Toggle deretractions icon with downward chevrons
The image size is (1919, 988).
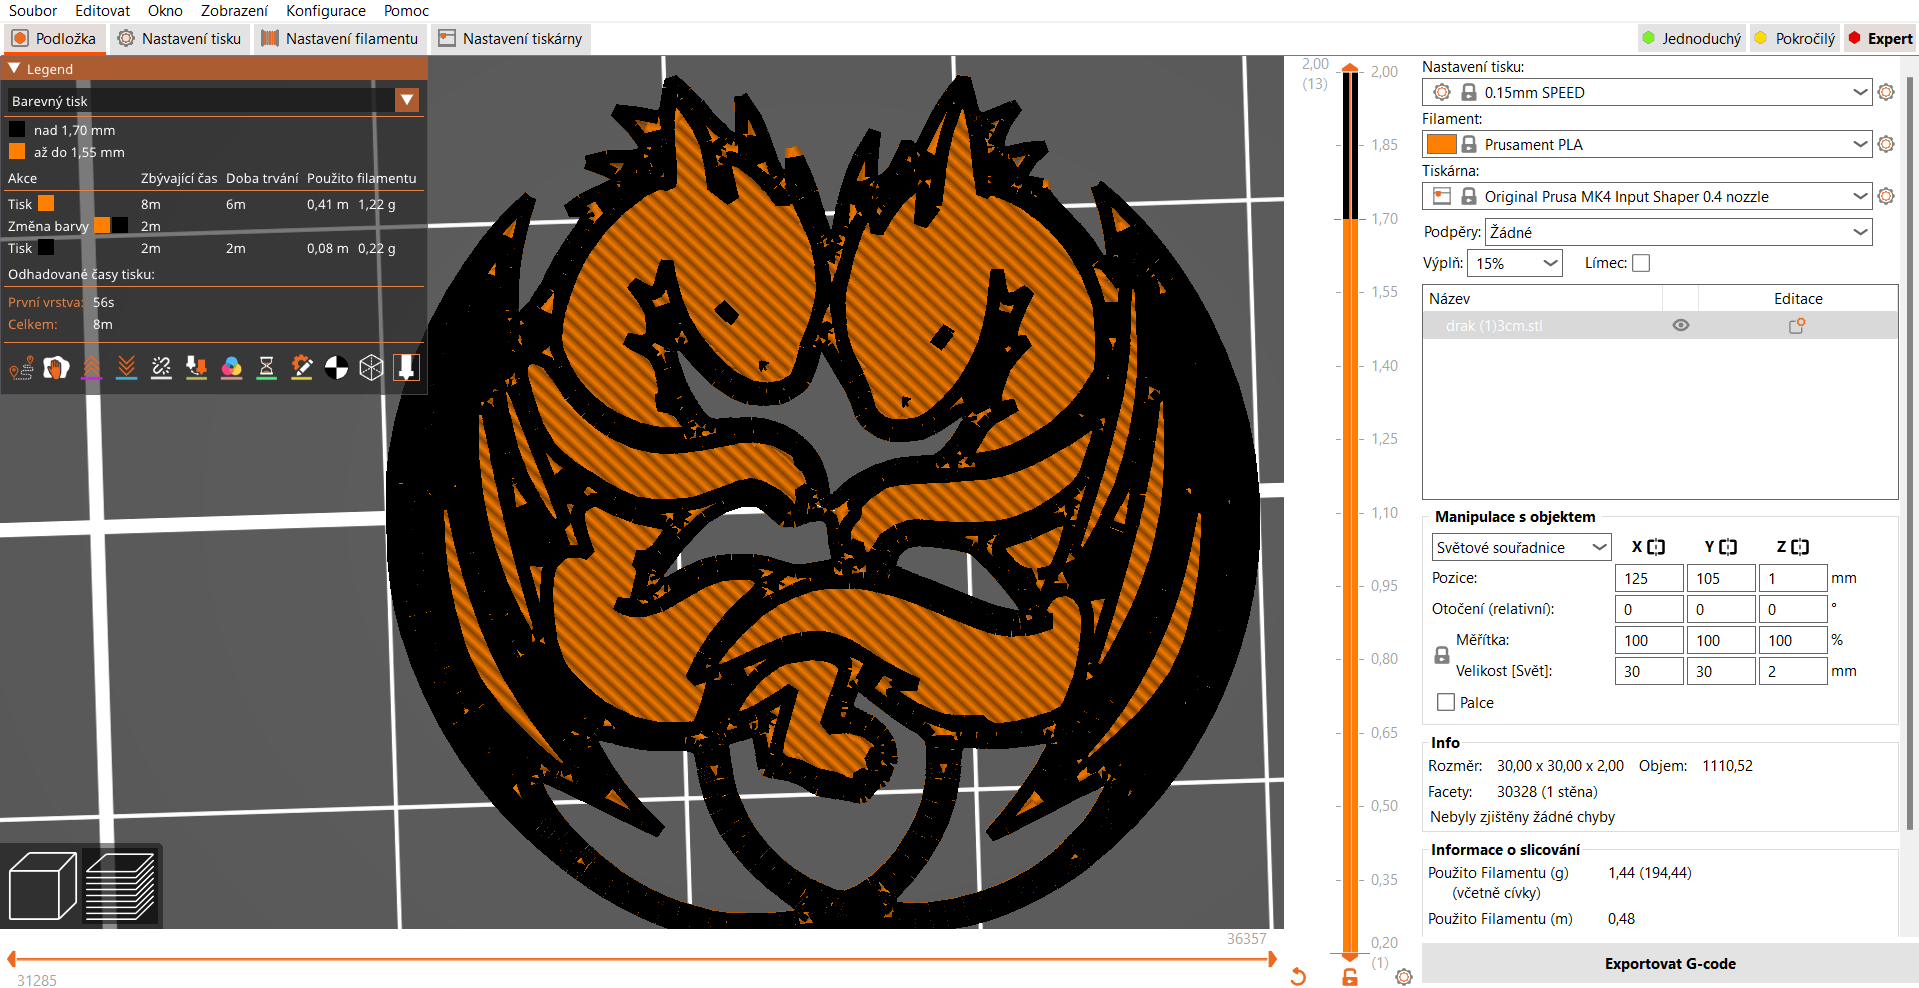127,368
